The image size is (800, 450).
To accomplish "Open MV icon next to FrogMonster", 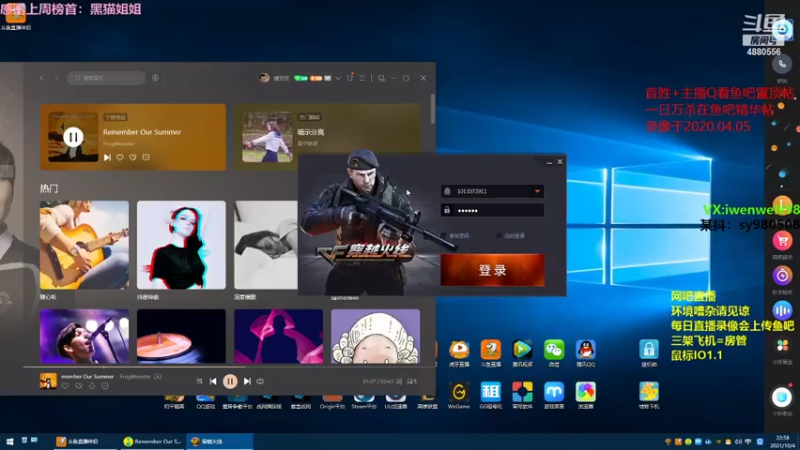I will click(158, 377).
